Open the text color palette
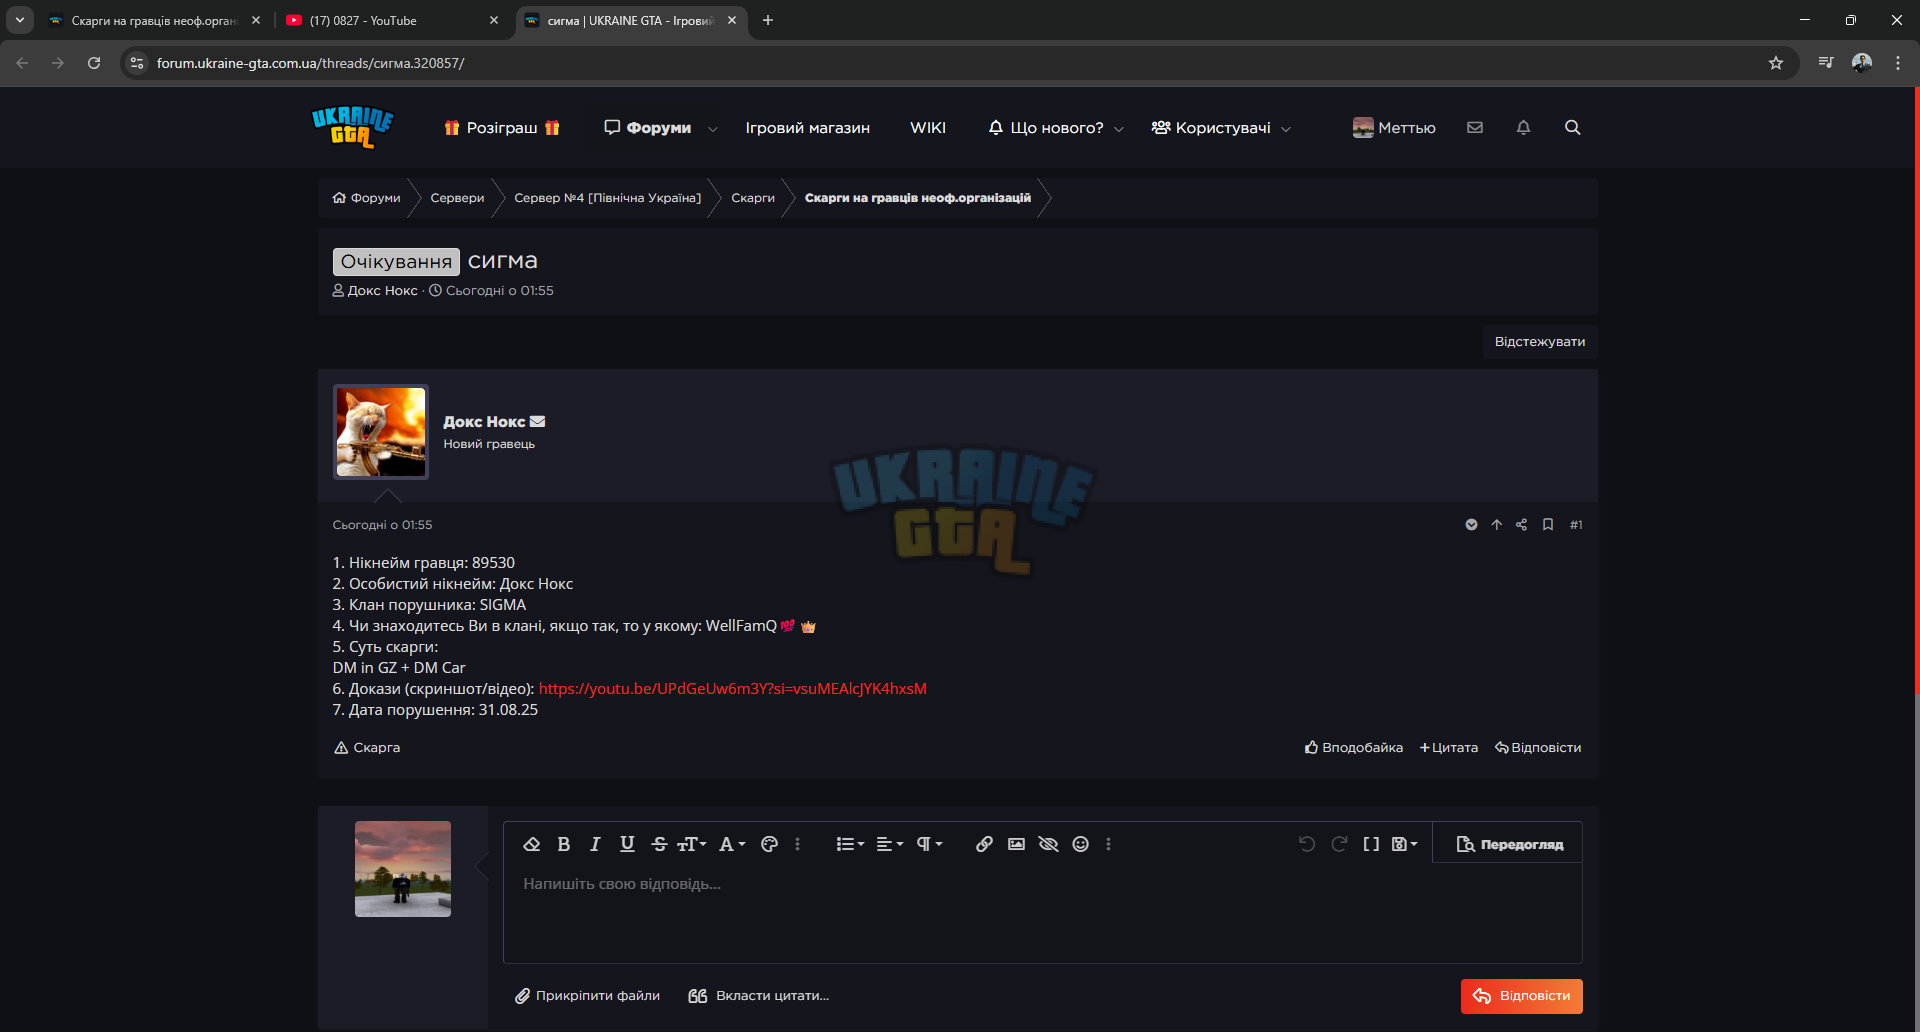1920x1032 pixels. point(769,844)
